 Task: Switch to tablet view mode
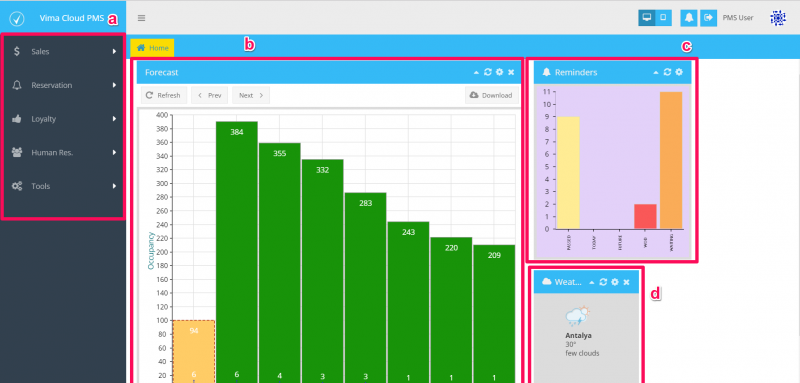[x=663, y=18]
